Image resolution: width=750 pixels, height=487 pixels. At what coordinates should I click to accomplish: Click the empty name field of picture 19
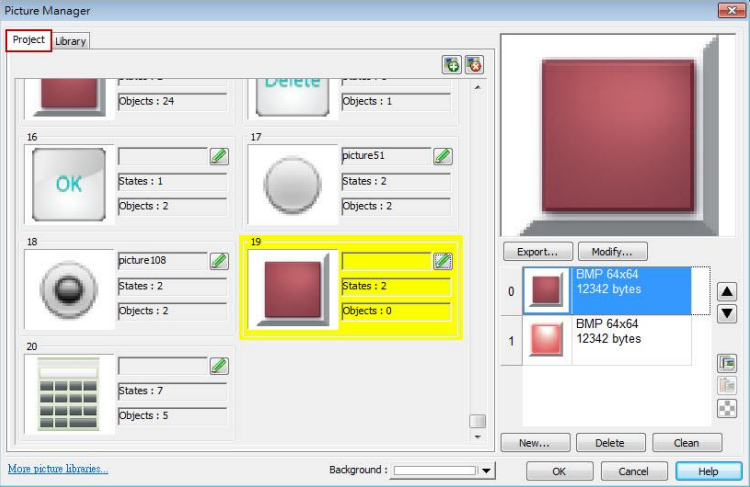[x=386, y=261]
